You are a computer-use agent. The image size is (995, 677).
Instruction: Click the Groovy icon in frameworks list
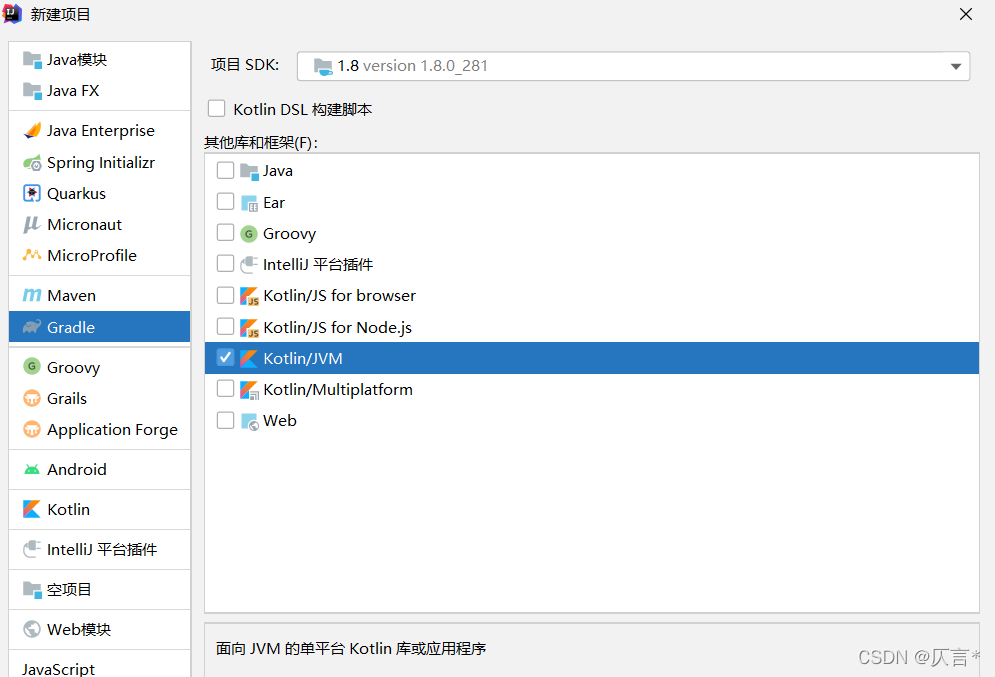coord(249,234)
